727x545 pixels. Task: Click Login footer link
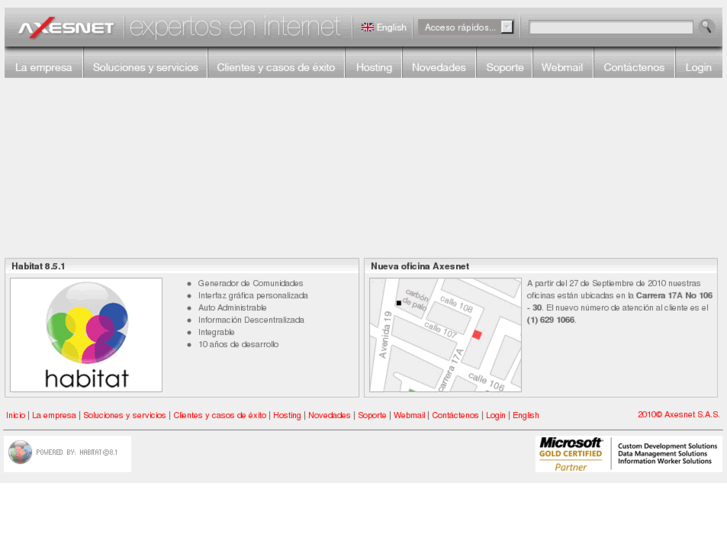(x=496, y=415)
